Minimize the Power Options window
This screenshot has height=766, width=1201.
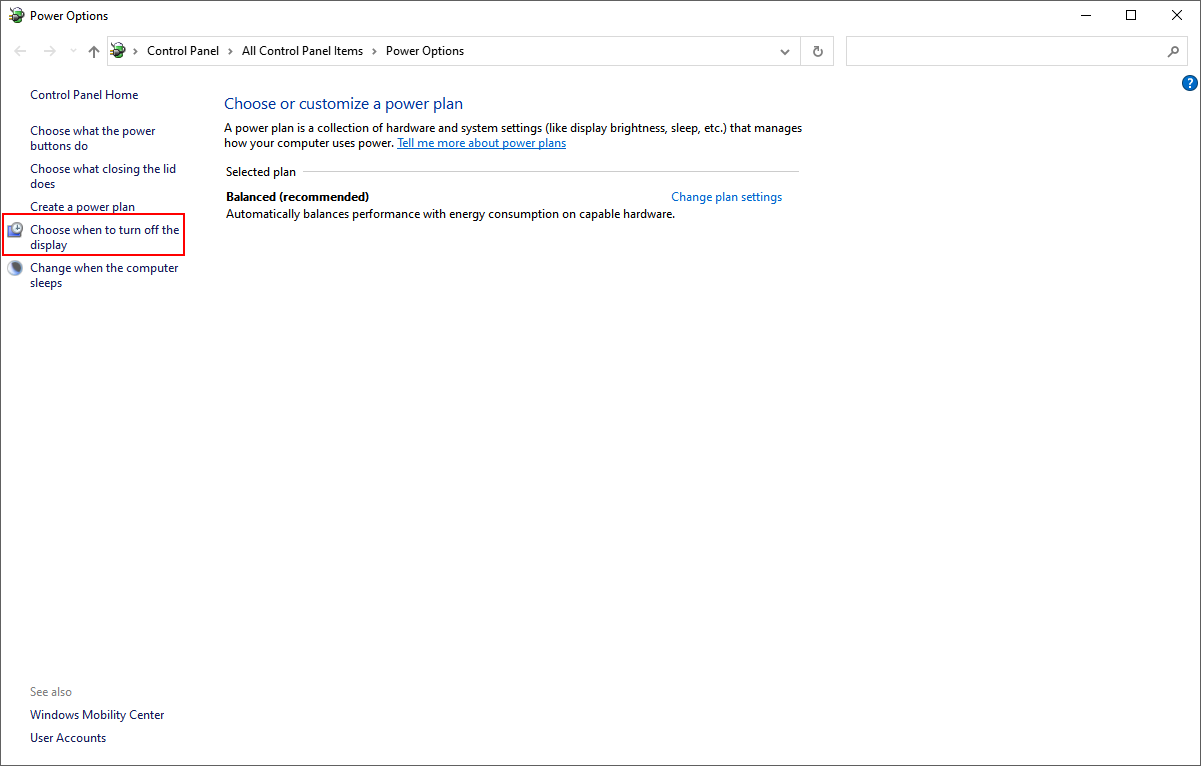pyautogui.click(x=1086, y=15)
